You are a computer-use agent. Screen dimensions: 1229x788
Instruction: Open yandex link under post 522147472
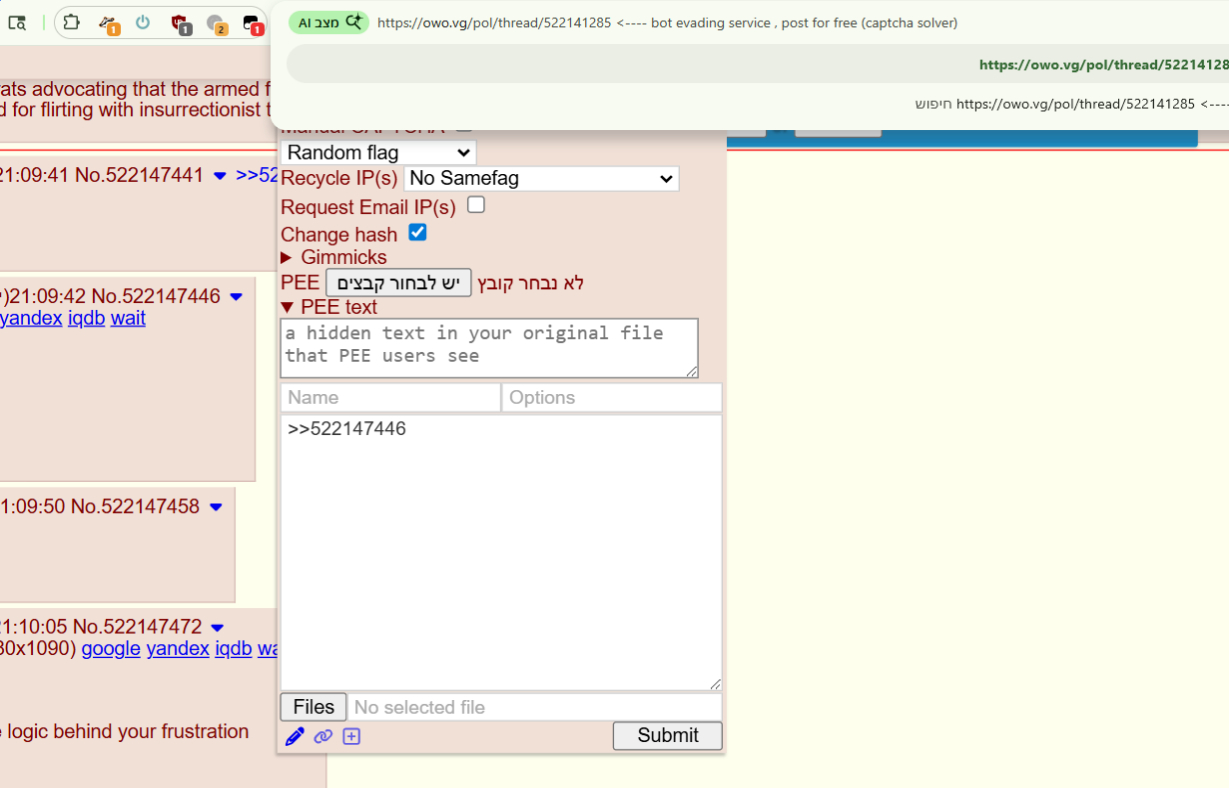(177, 648)
